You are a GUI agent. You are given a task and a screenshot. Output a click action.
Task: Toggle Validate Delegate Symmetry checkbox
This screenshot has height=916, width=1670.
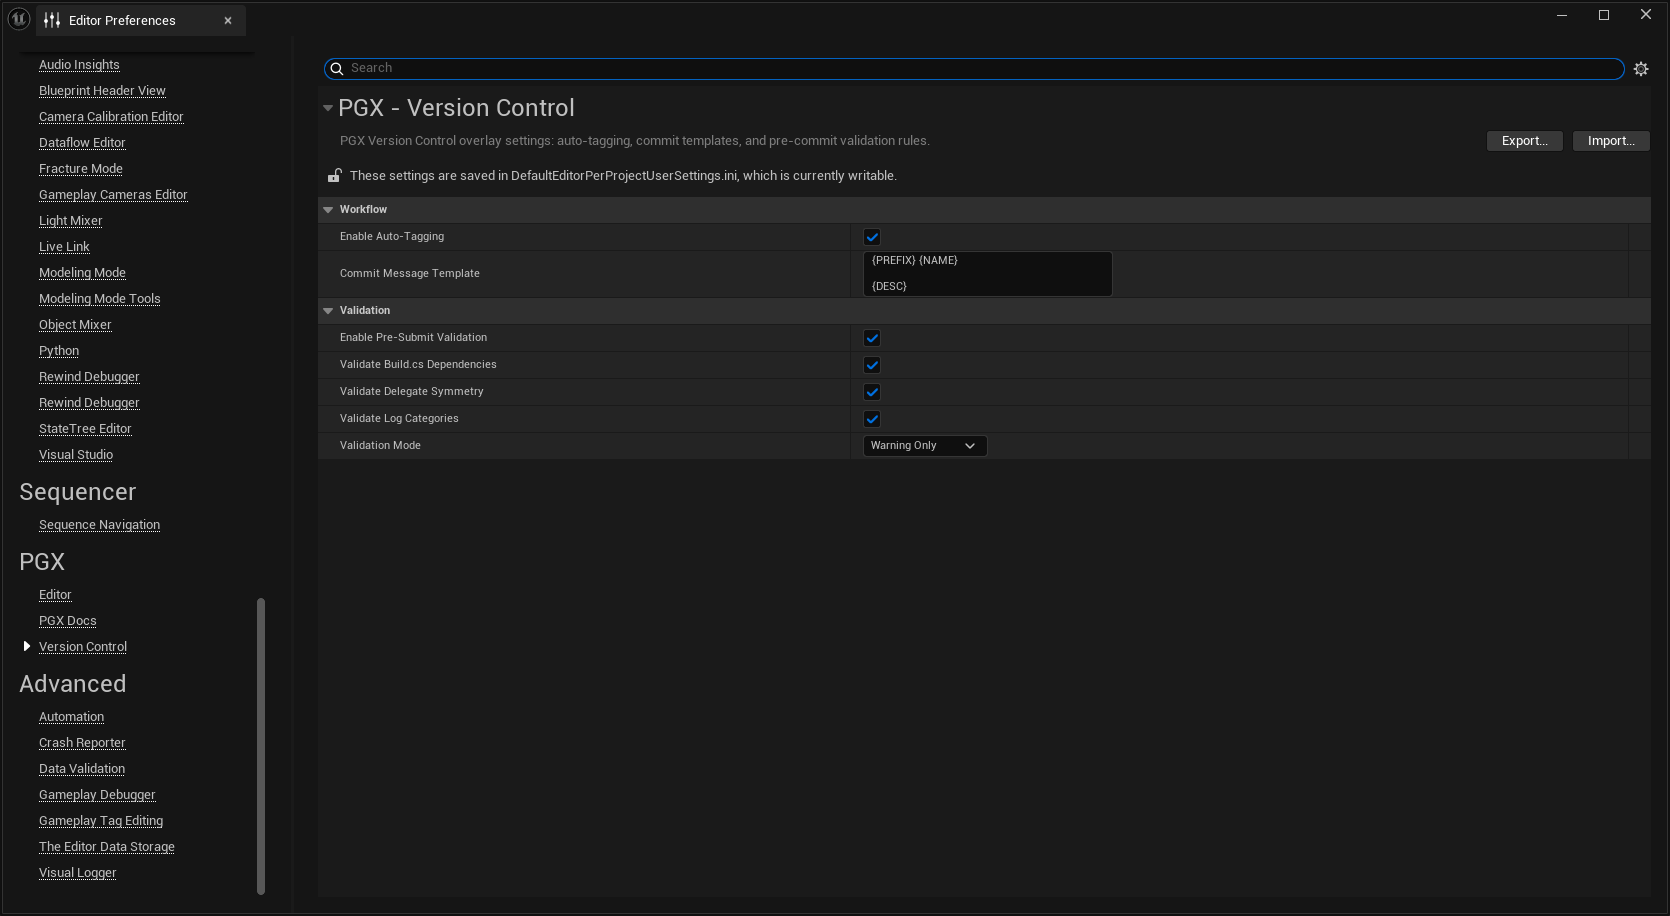coord(872,392)
